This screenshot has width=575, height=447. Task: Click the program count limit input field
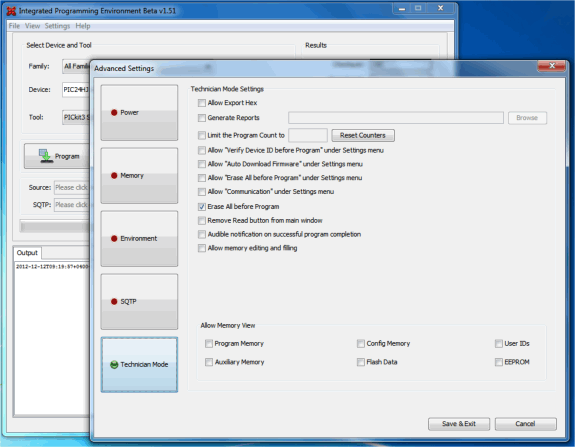308,135
